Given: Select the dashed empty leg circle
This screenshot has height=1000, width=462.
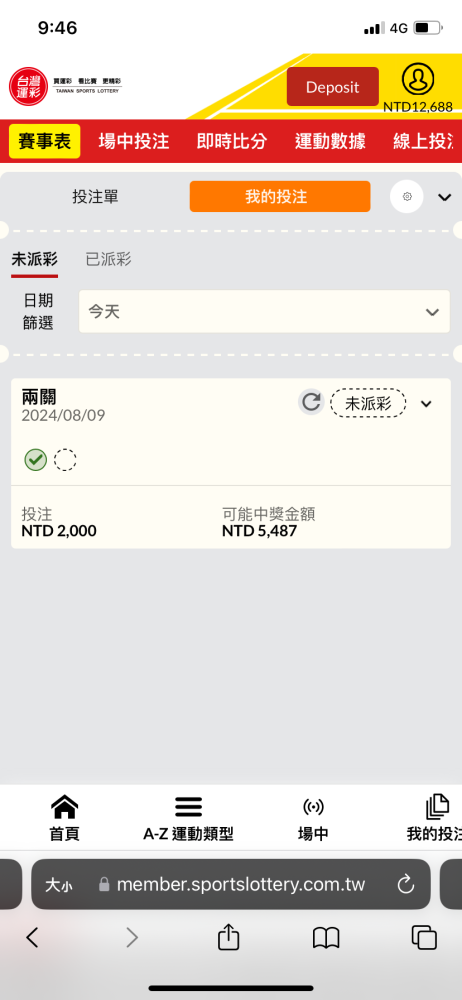Looking at the screenshot, I should coord(65,459).
